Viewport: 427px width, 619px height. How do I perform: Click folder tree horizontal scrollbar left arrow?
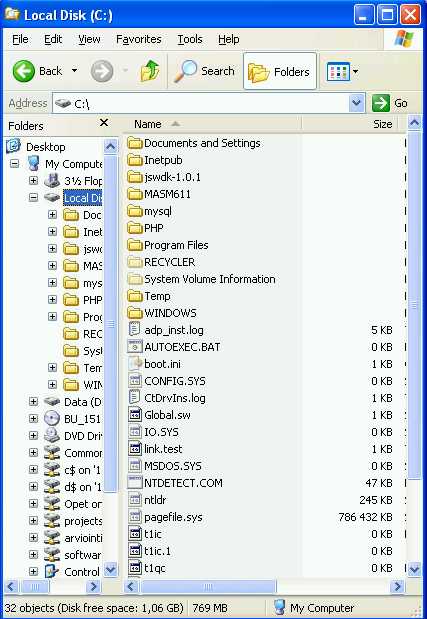point(11,587)
